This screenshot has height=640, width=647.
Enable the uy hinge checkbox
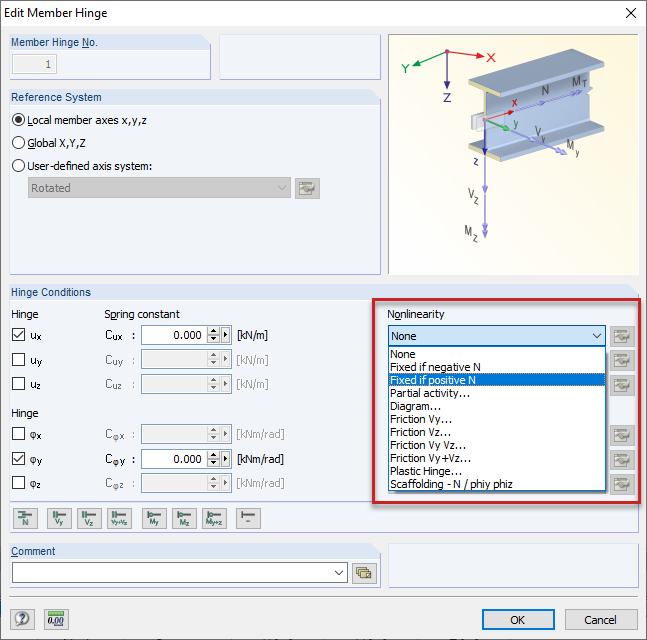pyautogui.click(x=19, y=359)
